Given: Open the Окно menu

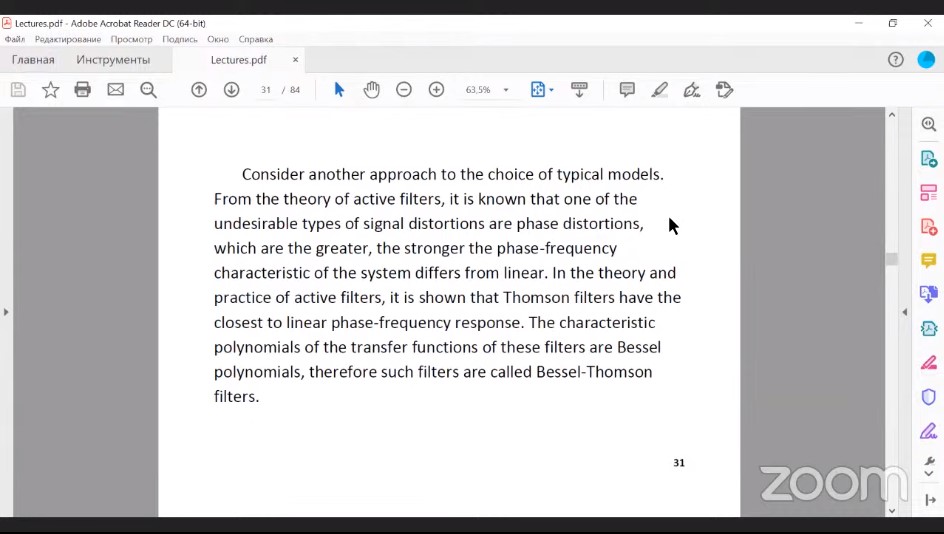Looking at the screenshot, I should pyautogui.click(x=218, y=39).
